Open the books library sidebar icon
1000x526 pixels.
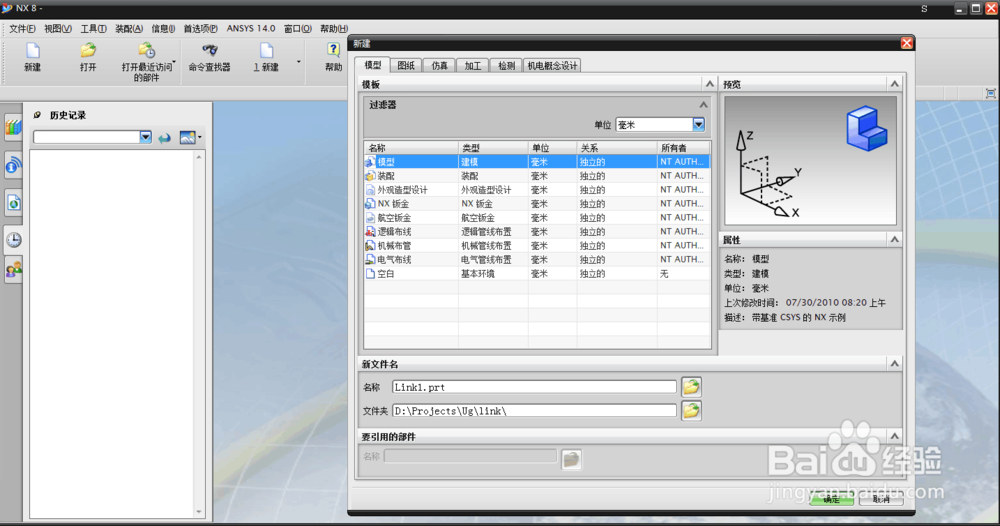click(13, 127)
